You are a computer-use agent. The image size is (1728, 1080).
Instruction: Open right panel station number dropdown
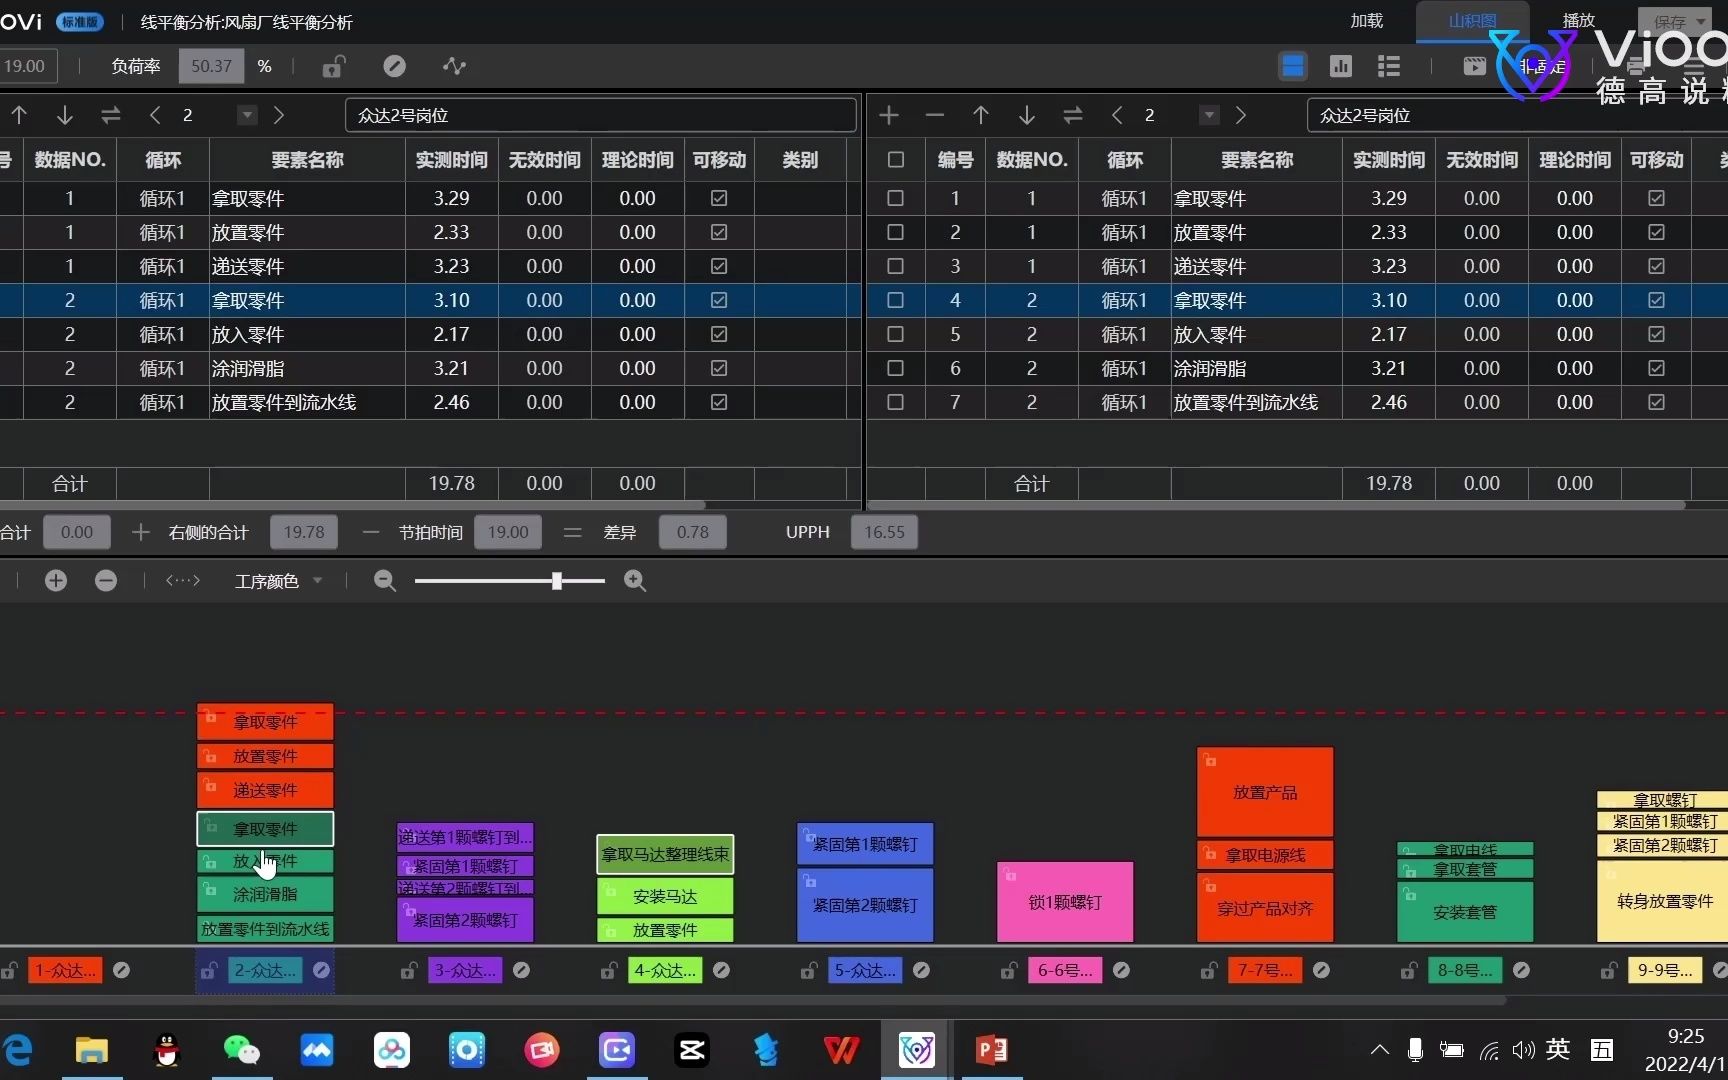click(x=1209, y=115)
